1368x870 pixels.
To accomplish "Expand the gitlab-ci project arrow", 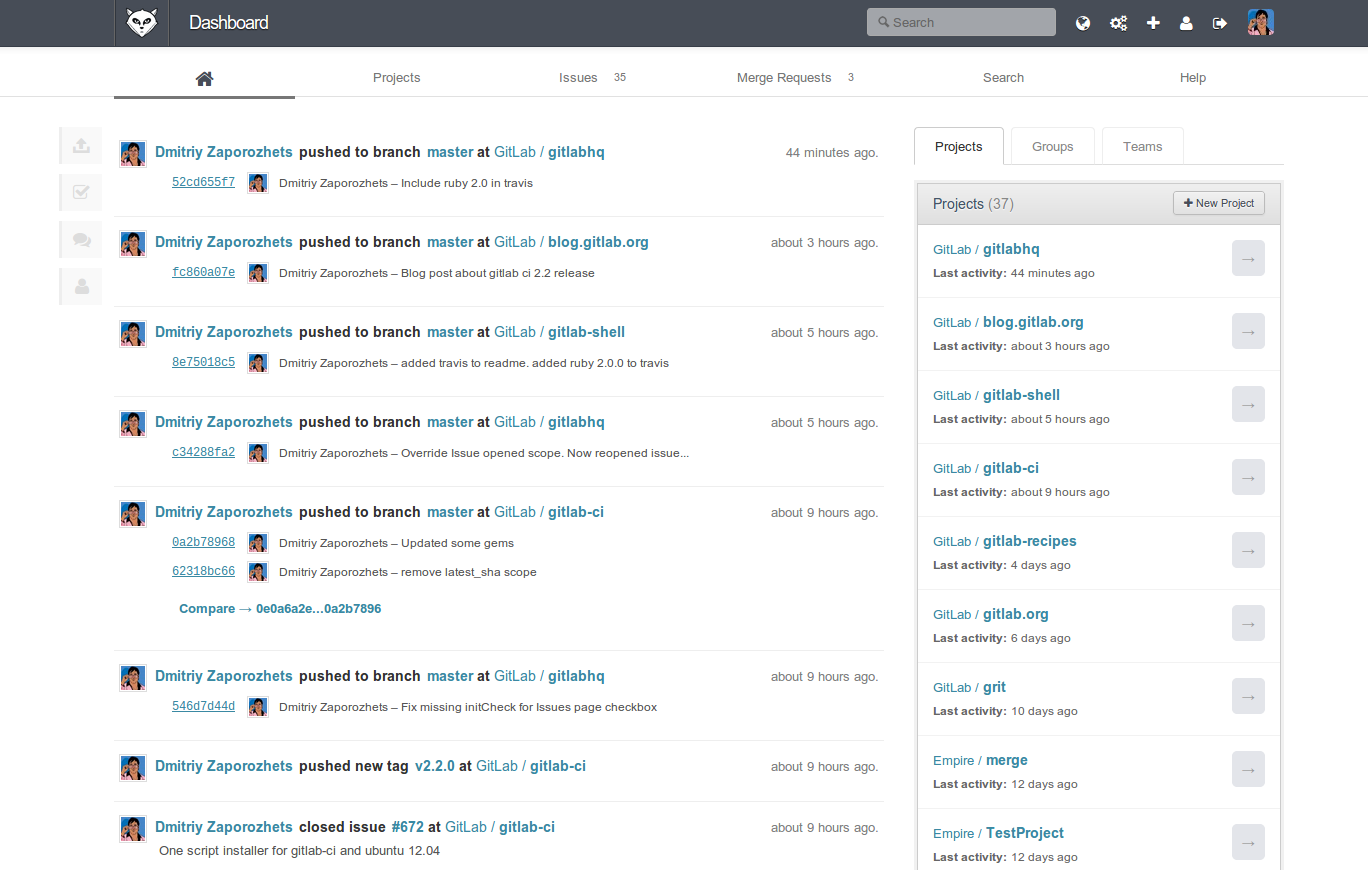I will point(1248,477).
